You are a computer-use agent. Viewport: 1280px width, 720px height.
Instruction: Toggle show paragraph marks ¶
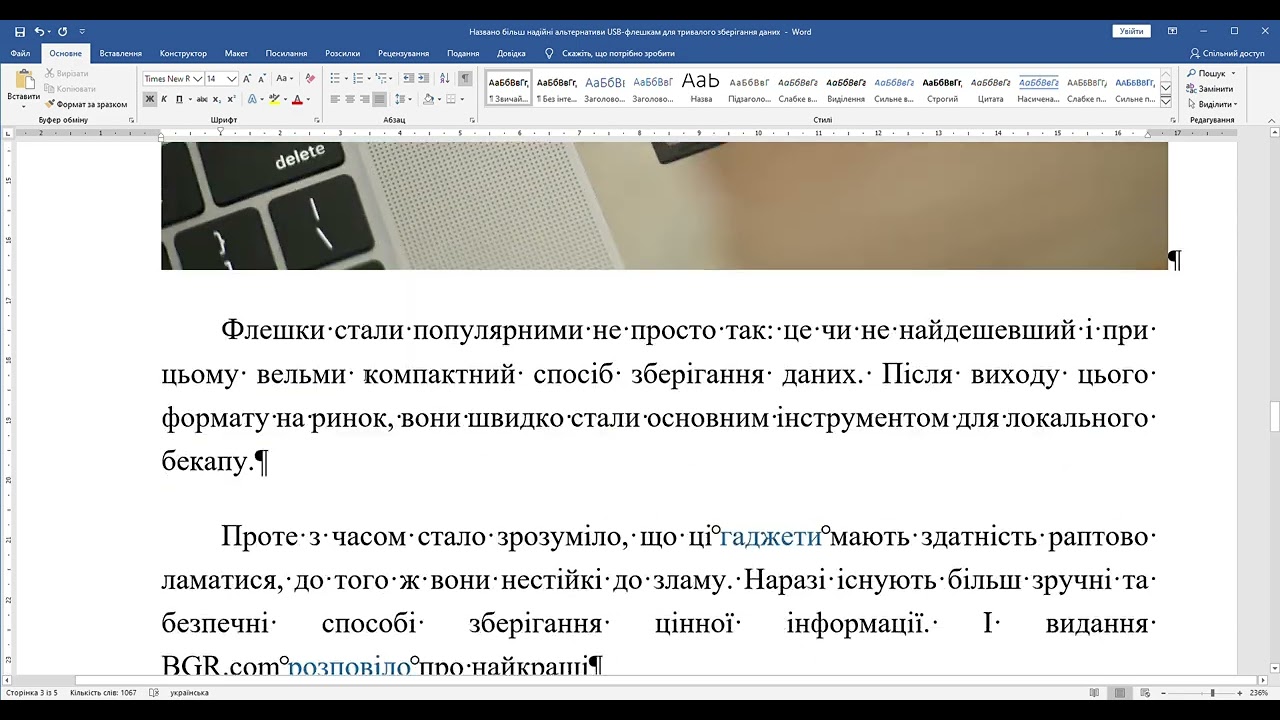[x=465, y=79]
